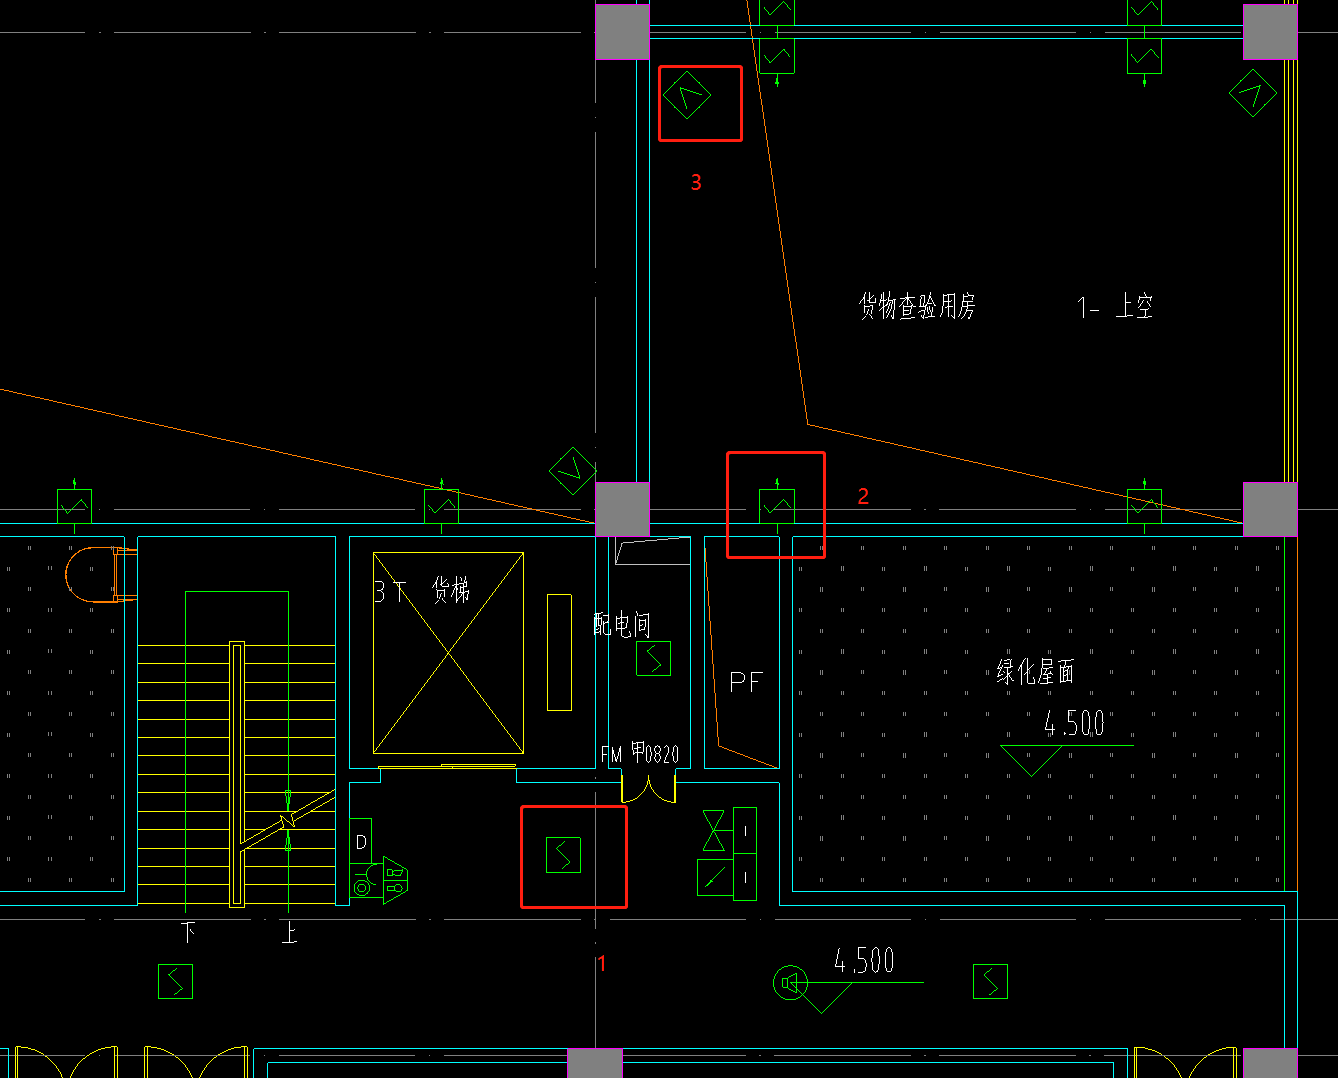1338x1078 pixels.
Task: Click the diamond symbol below the top-left column
Action: point(686,97)
